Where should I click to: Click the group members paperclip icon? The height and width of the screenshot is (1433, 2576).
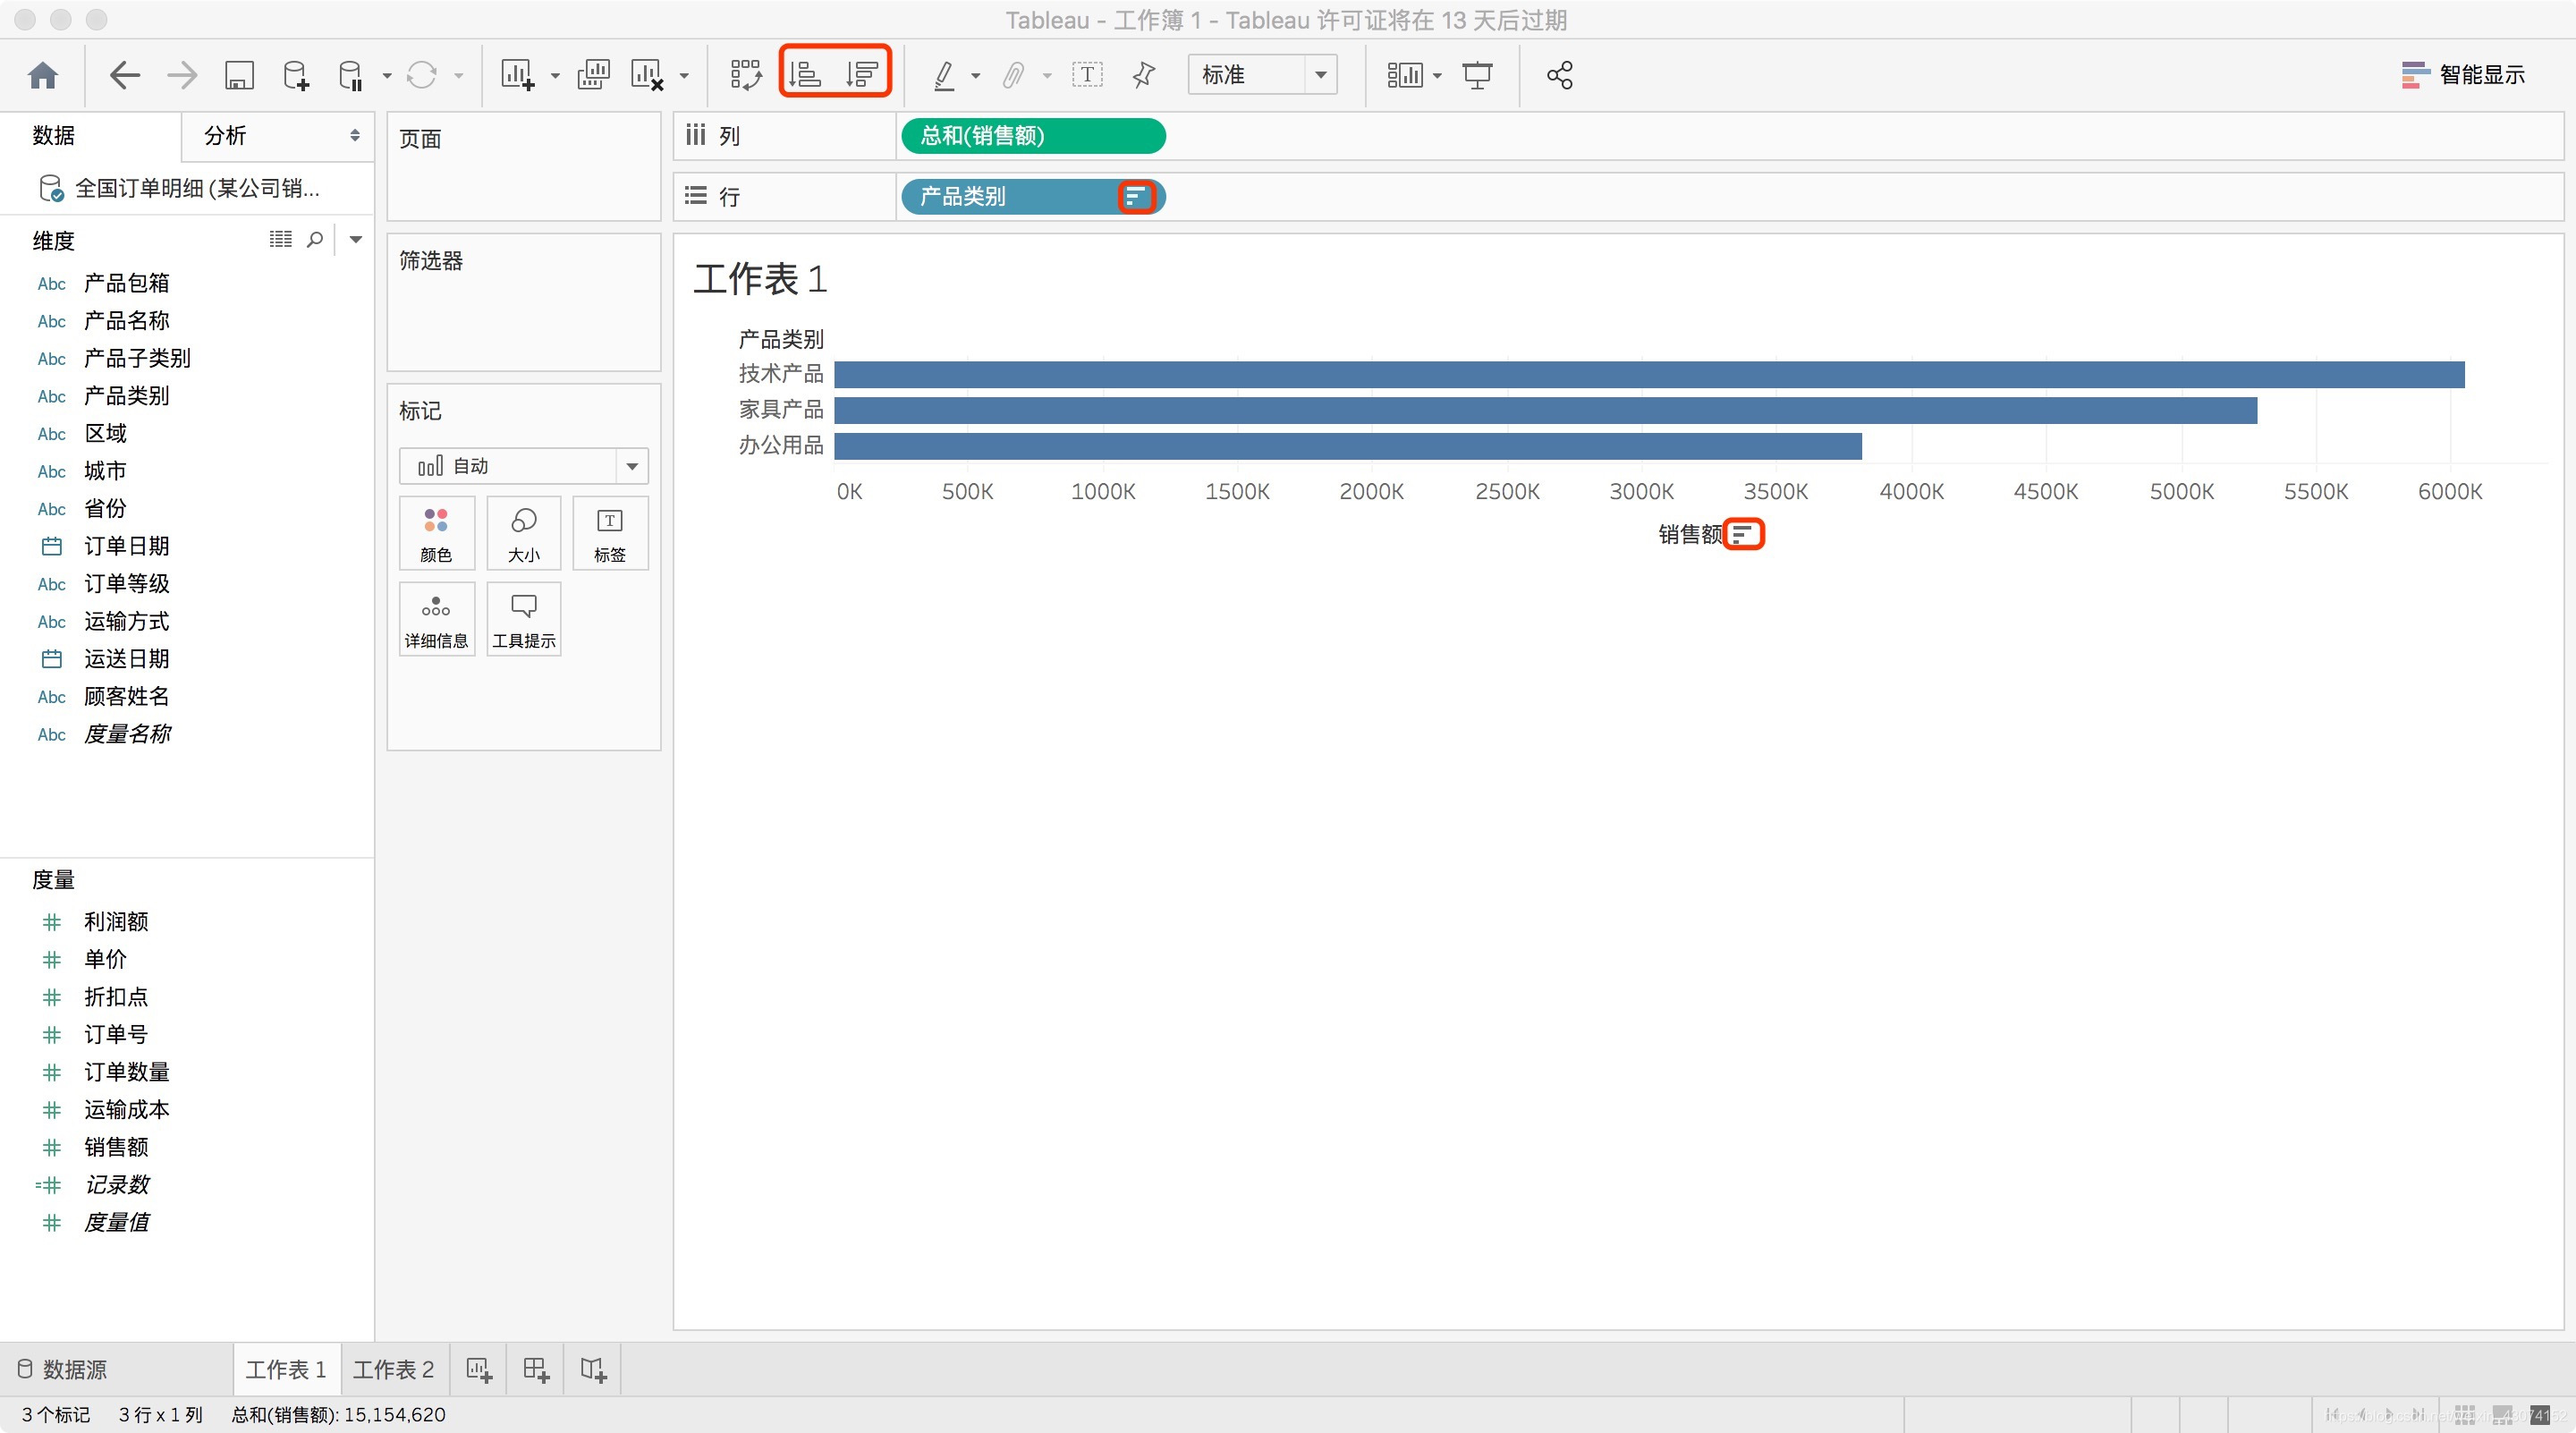[1014, 75]
